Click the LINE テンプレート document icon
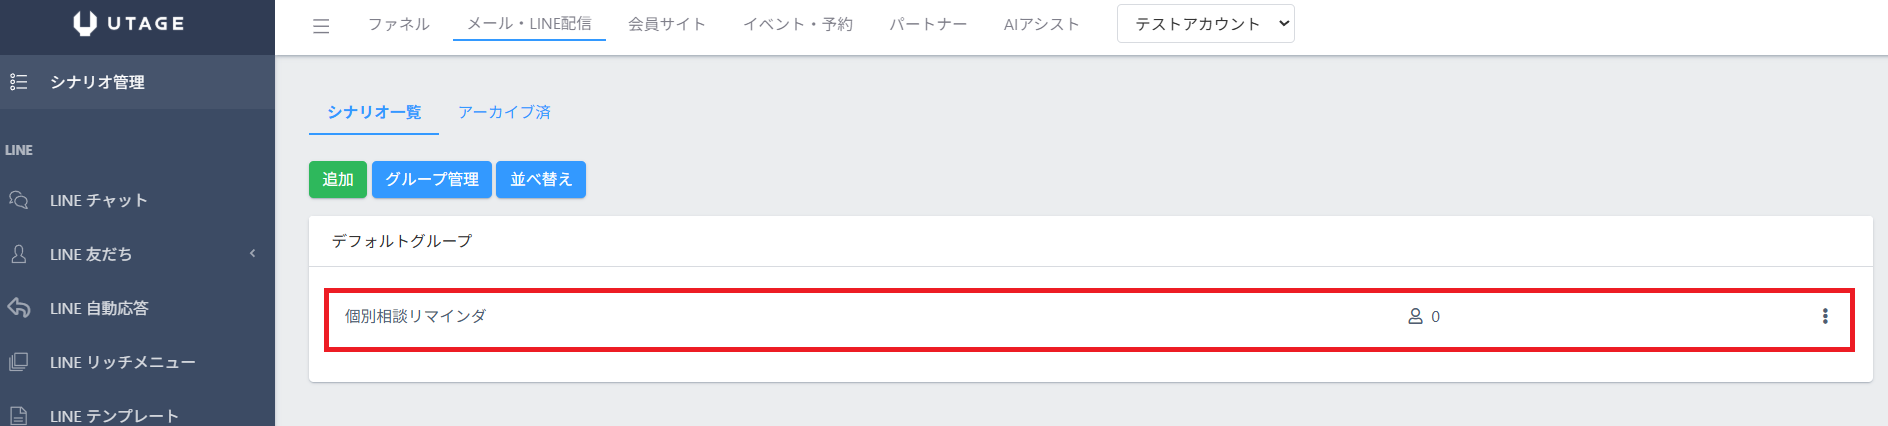 coord(19,415)
